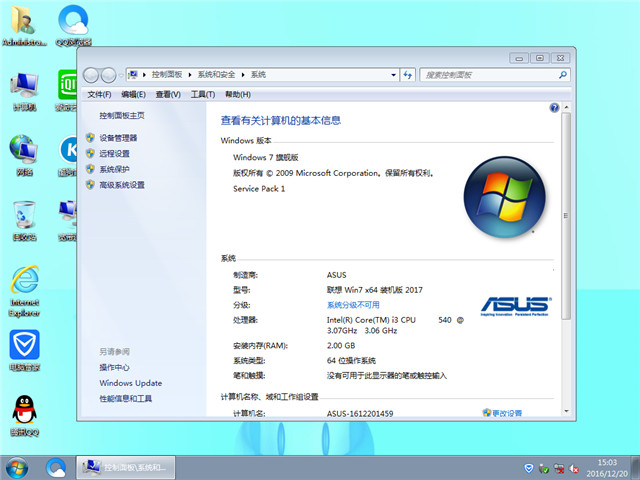Click the scrollbar up arrow
This screenshot has width=640, height=480.
pos(566,107)
